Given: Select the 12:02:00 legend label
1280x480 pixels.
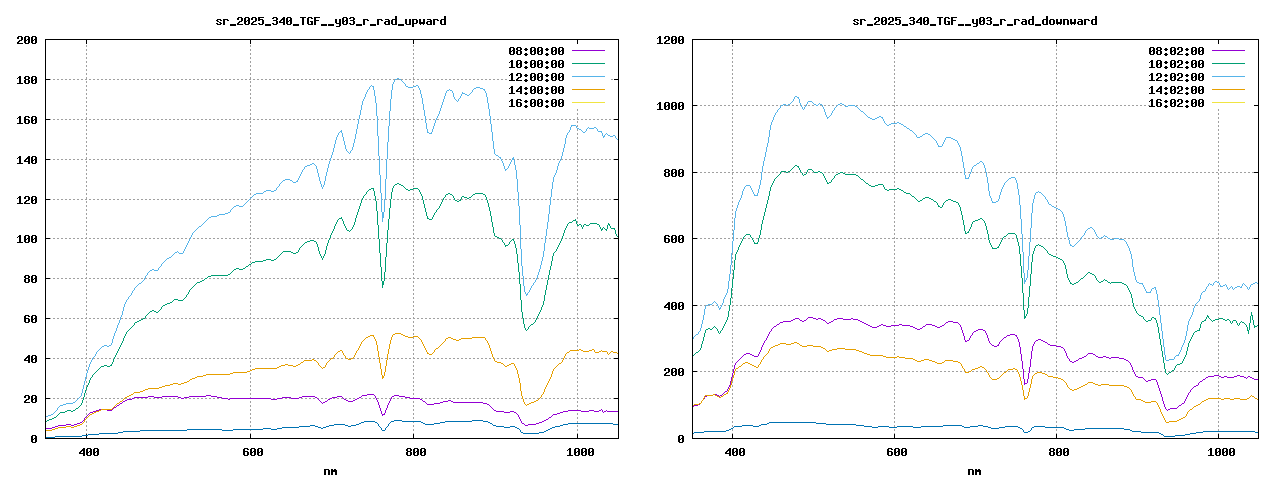Looking at the screenshot, I should pyautogui.click(x=1176, y=77).
